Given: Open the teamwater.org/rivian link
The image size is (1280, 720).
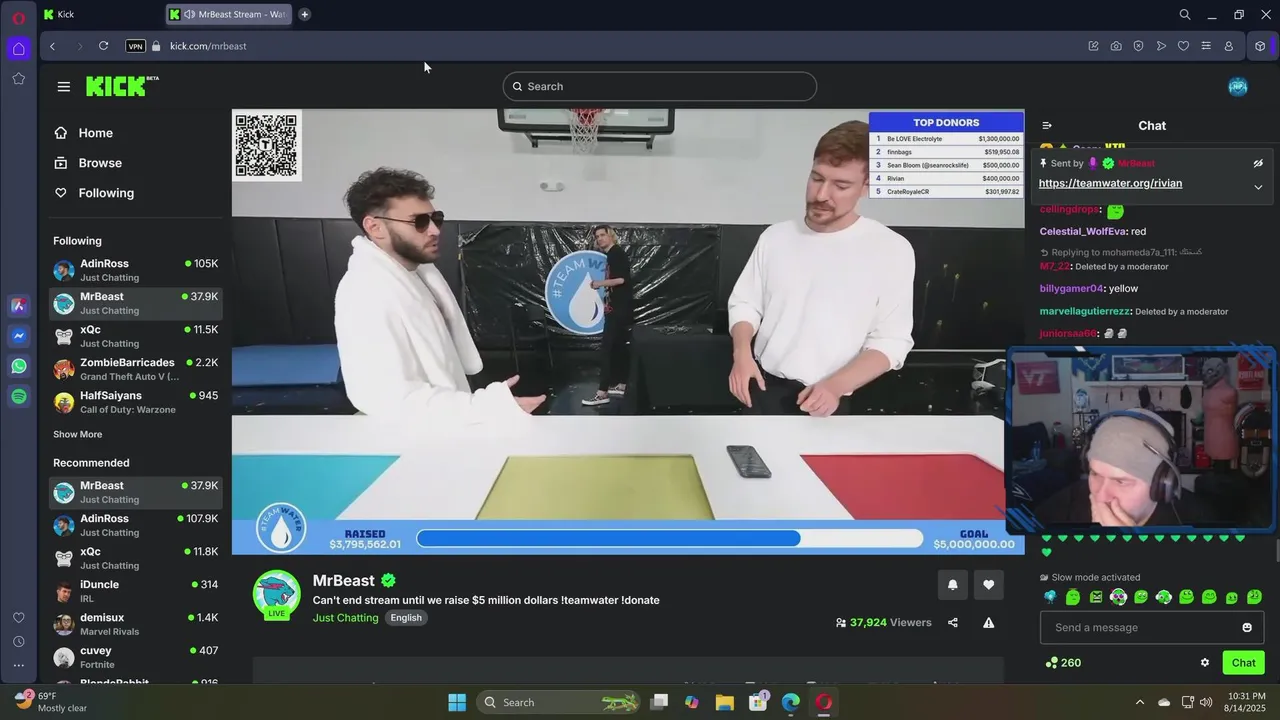Looking at the screenshot, I should tap(1110, 183).
